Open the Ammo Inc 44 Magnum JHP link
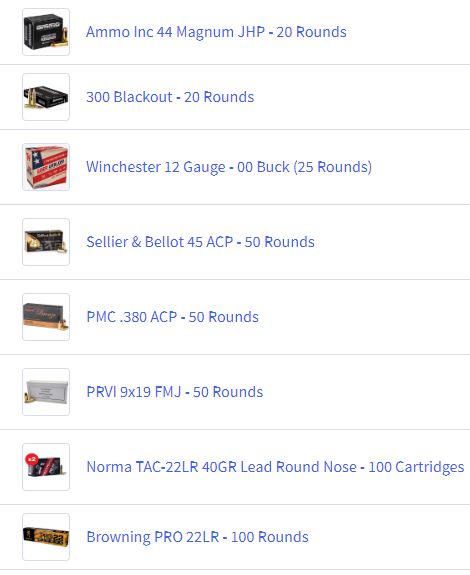Image resolution: width=470 pixels, height=575 pixels. 216,32
